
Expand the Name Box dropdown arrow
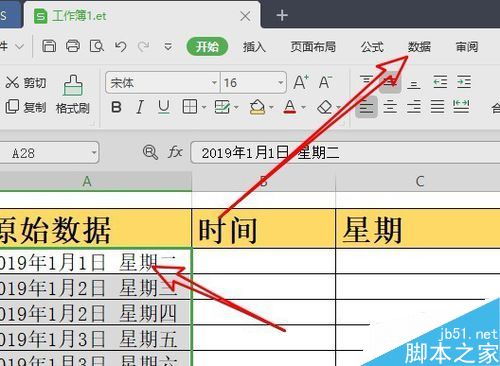tap(94, 153)
